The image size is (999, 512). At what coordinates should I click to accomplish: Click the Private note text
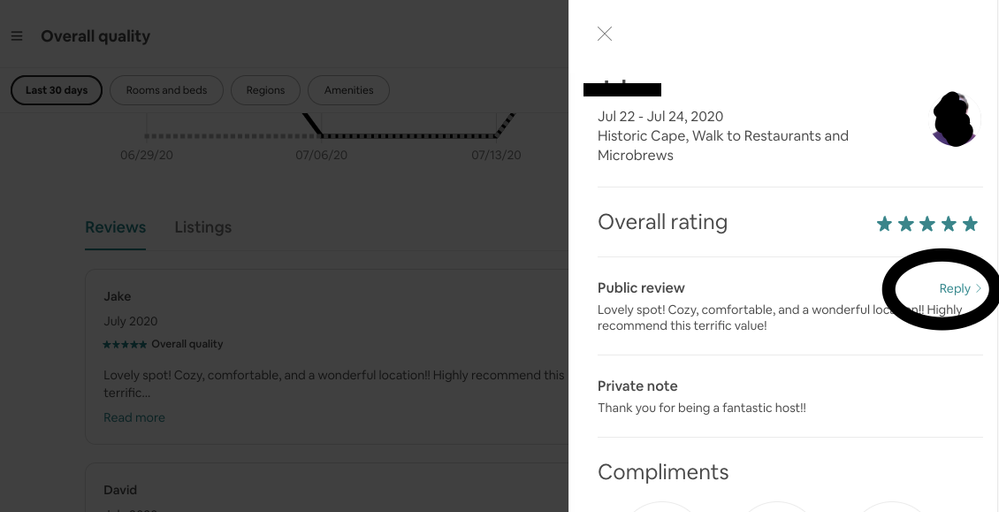[x=701, y=408]
